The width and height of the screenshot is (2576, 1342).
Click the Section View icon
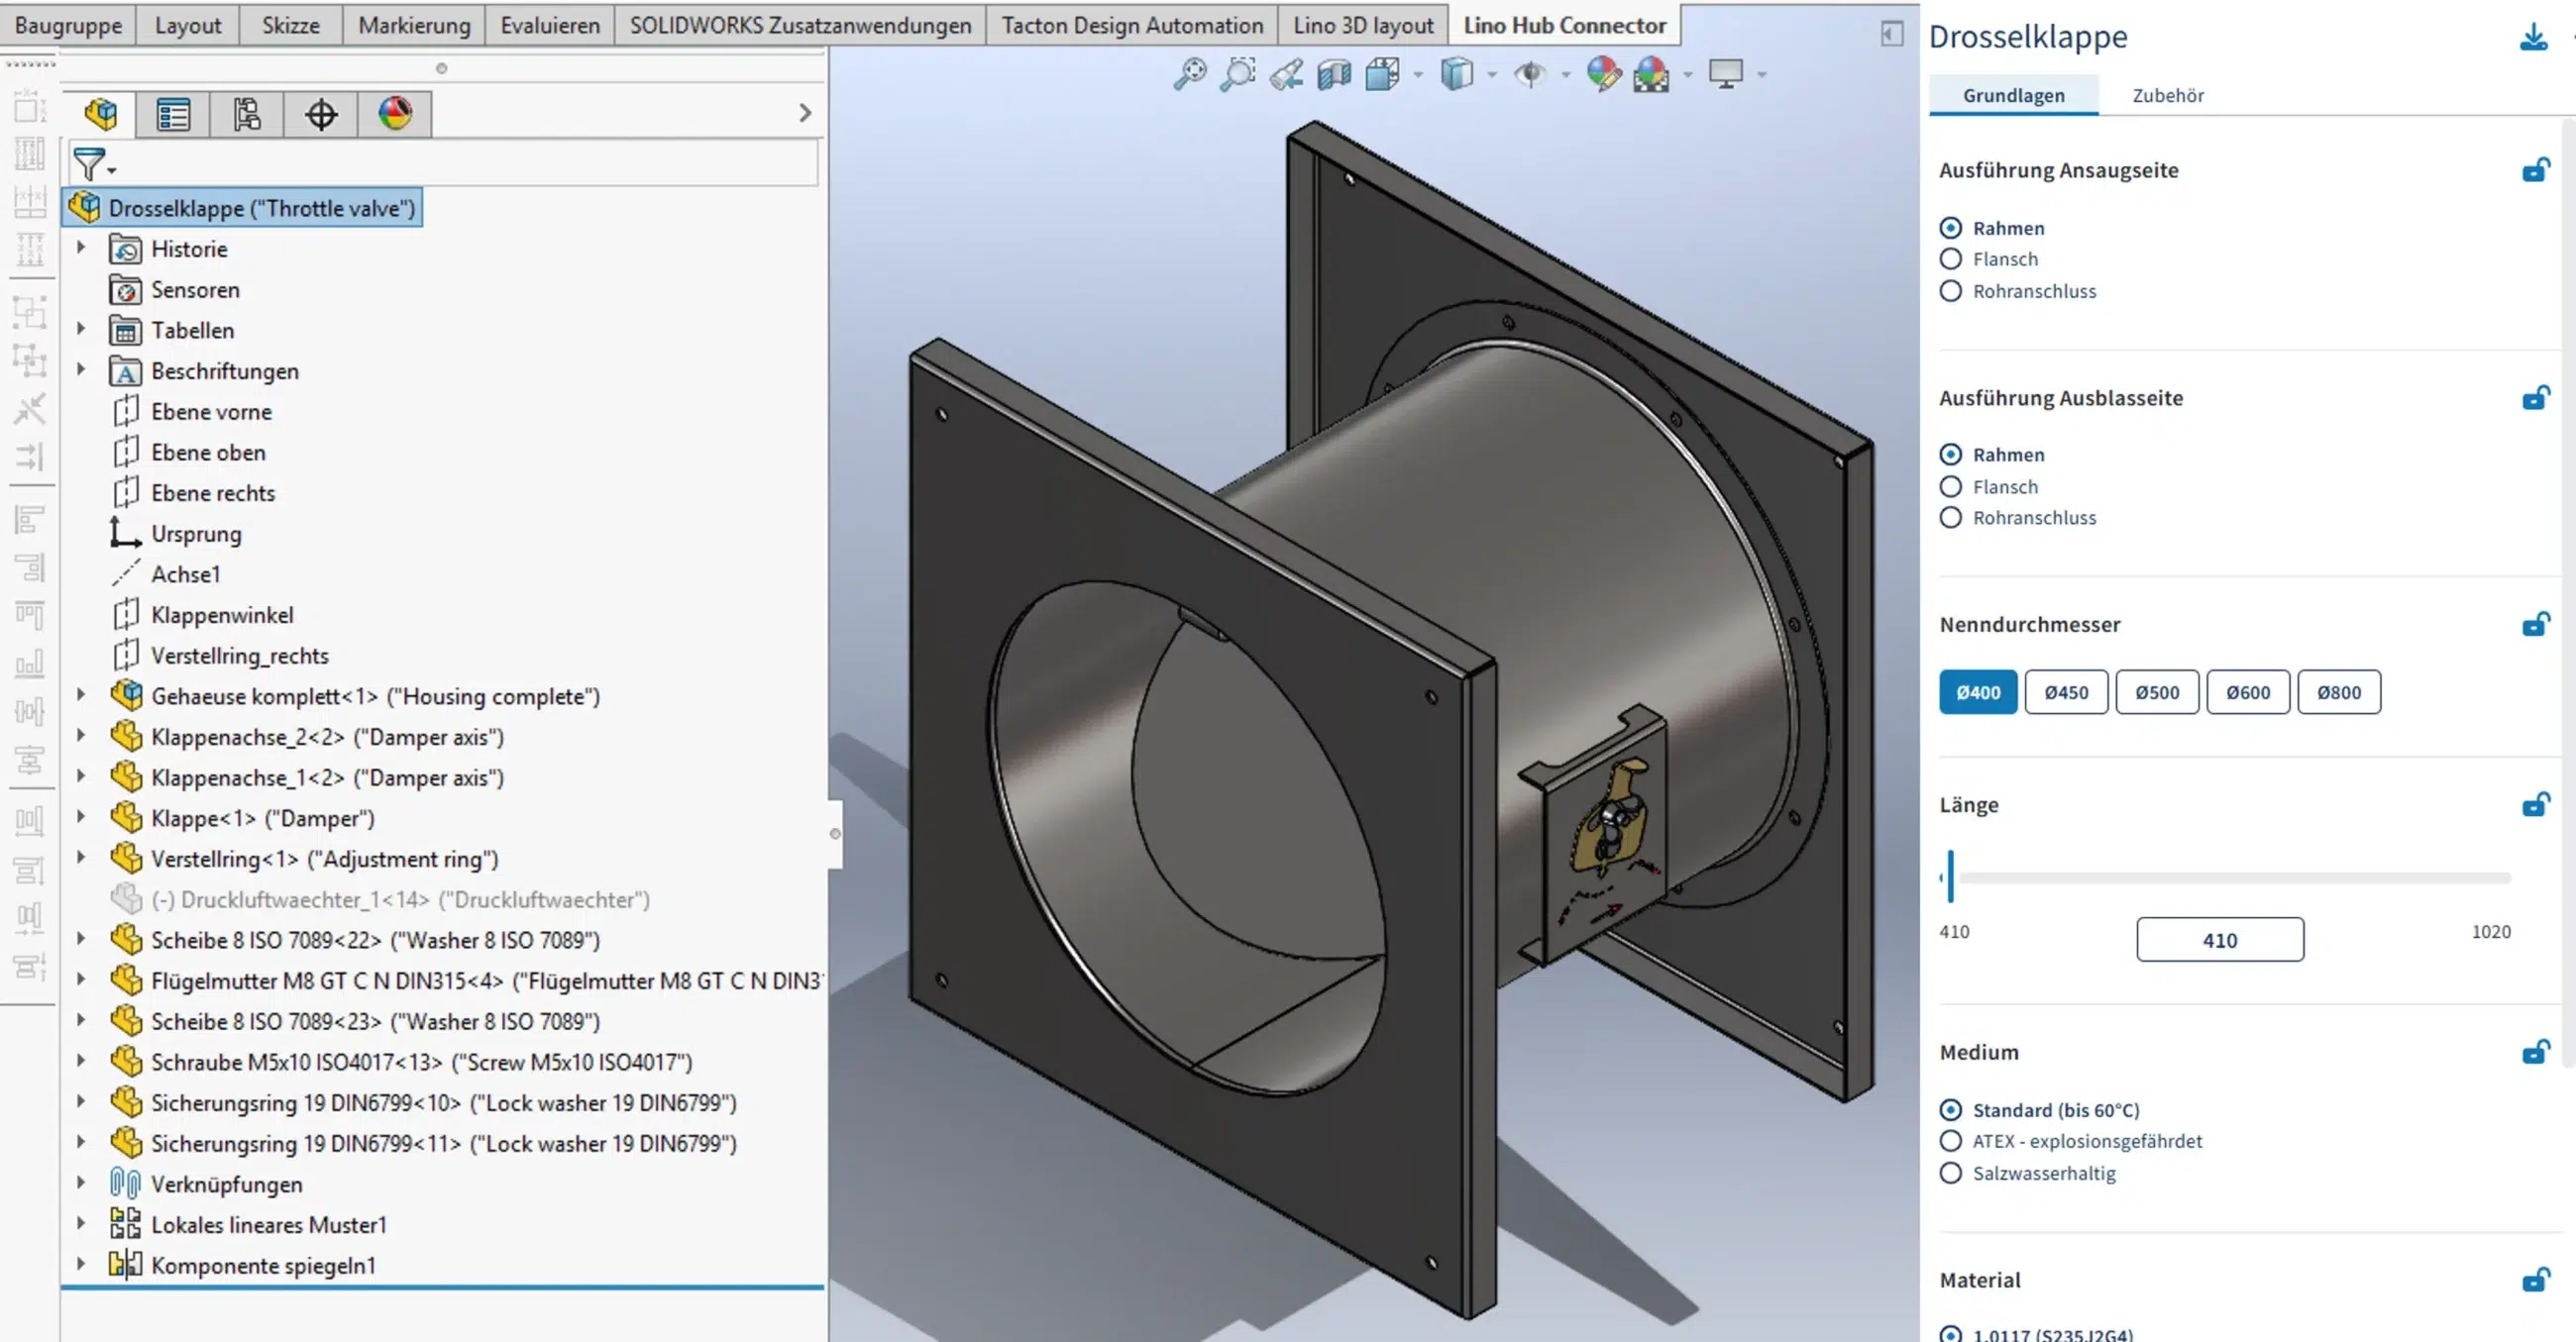tap(1334, 74)
